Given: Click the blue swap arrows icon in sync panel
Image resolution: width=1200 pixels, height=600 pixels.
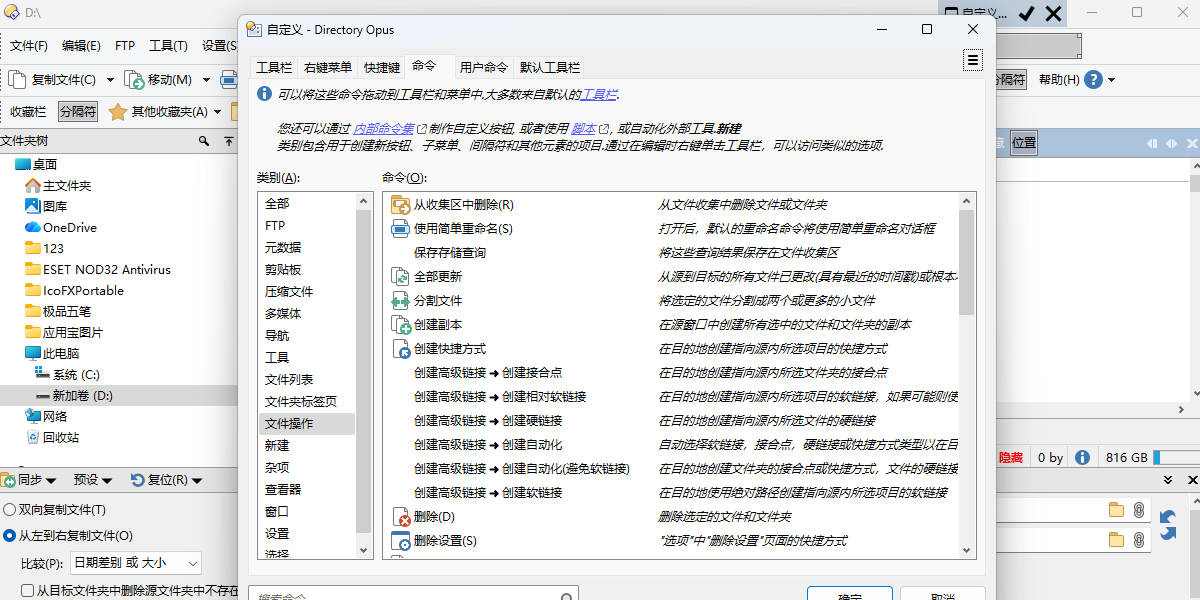Looking at the screenshot, I should 1168,525.
